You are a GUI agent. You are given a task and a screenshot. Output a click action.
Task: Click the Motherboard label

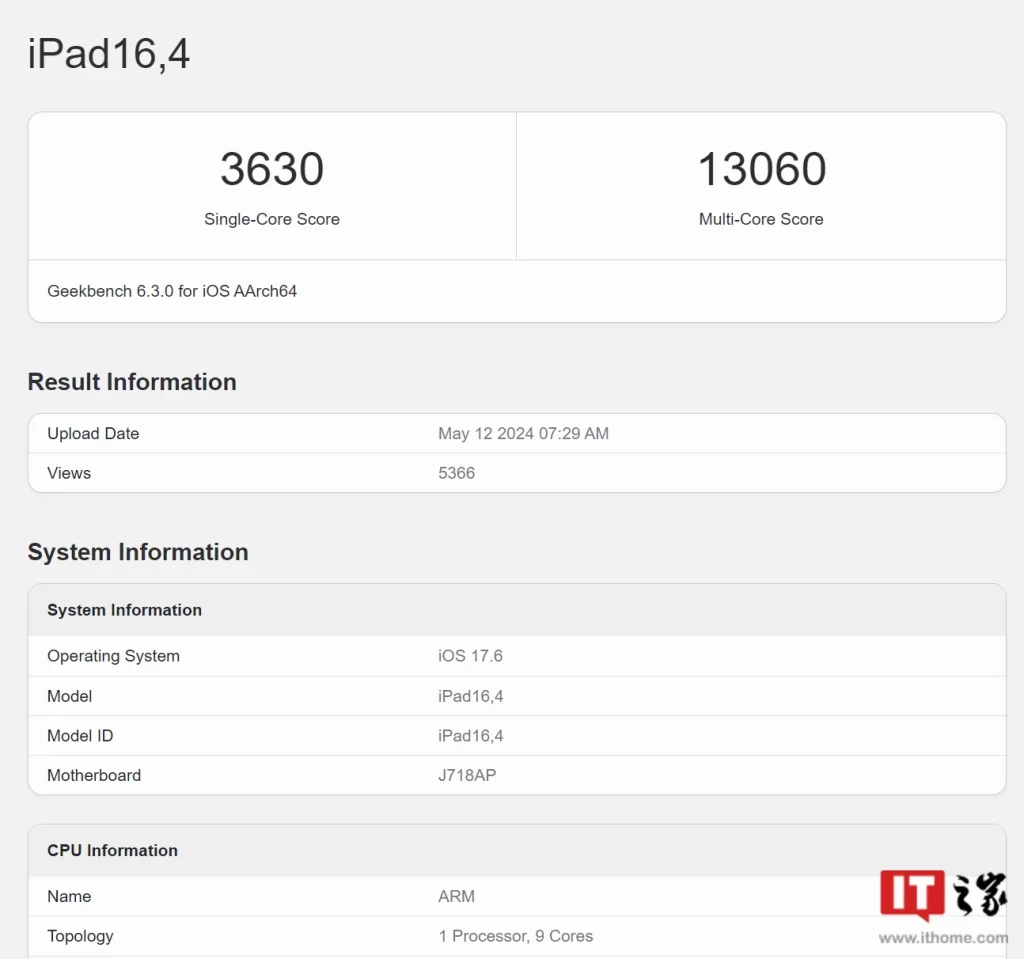[x=94, y=775]
